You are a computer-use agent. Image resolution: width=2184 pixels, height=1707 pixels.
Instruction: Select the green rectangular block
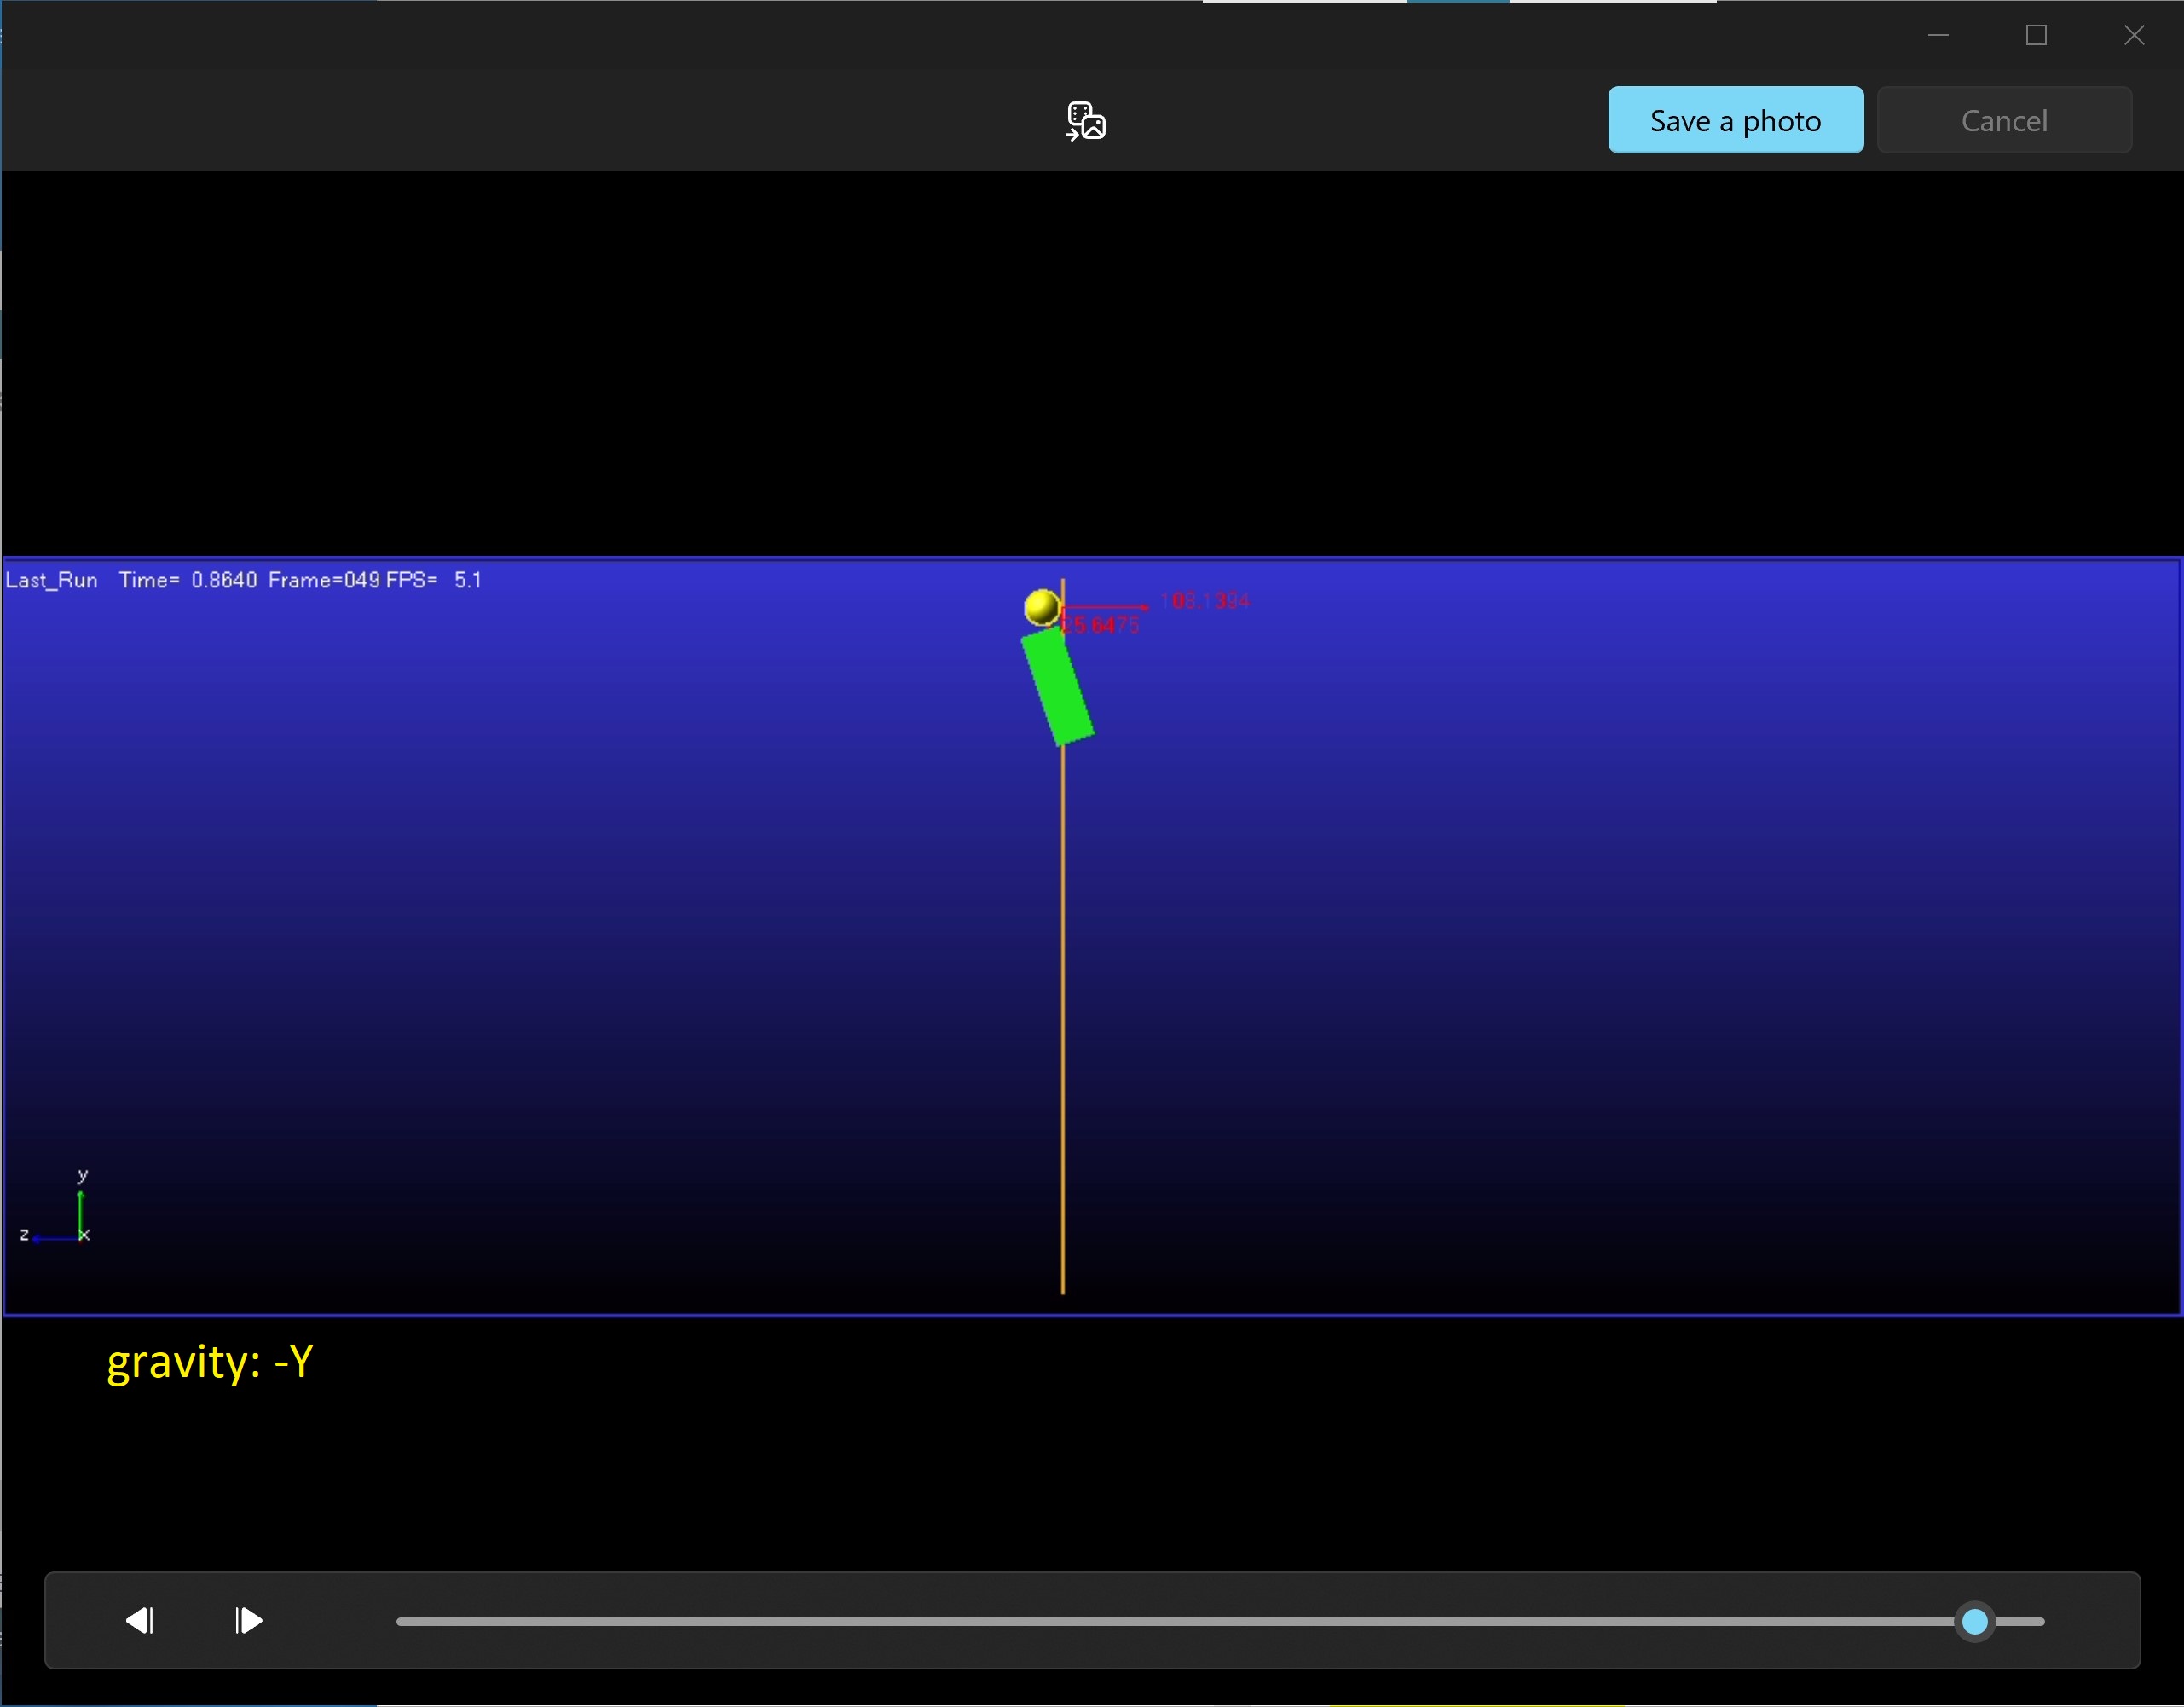click(x=1057, y=688)
